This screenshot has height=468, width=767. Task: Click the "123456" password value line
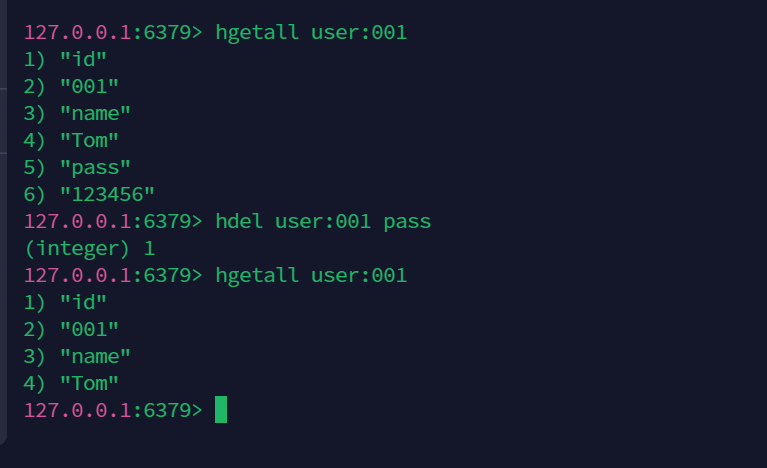point(107,194)
